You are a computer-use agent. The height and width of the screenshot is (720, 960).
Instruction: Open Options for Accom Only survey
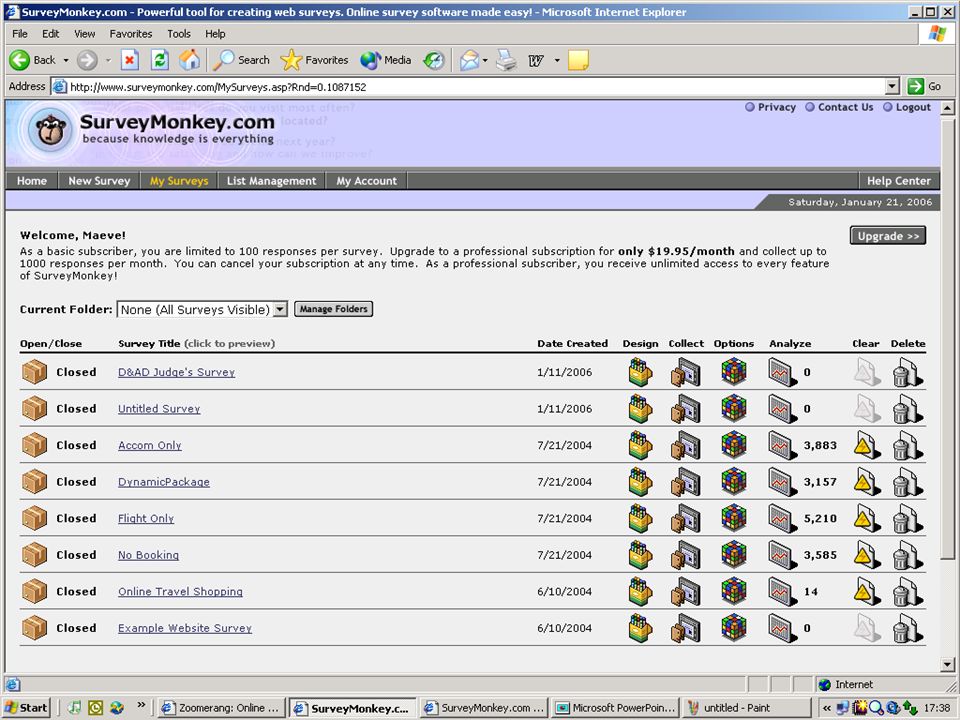(733, 445)
